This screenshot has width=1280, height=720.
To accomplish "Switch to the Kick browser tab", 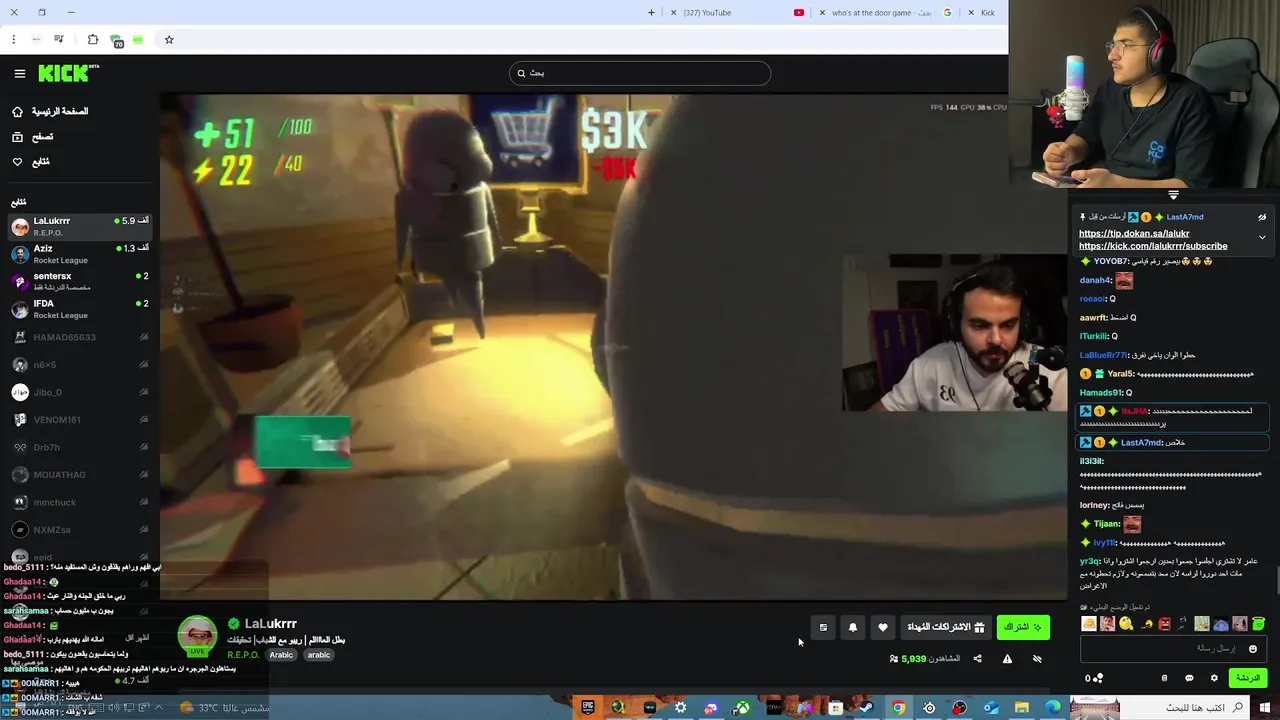I will [985, 12].
